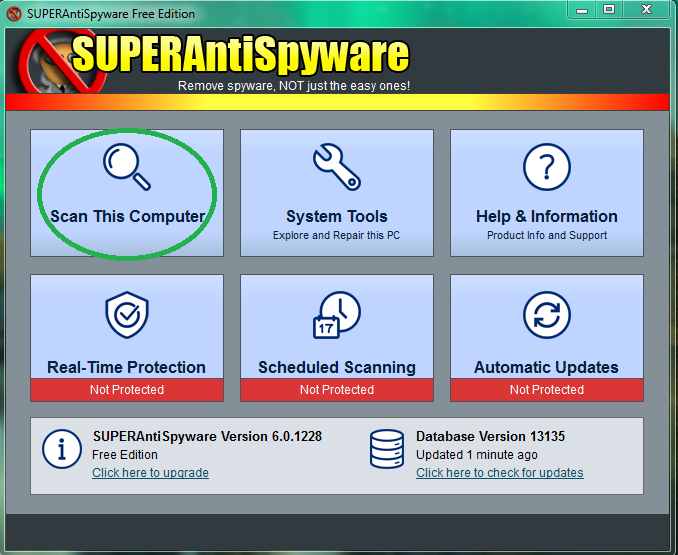Click the magnifying glass scan icon

(x=127, y=167)
